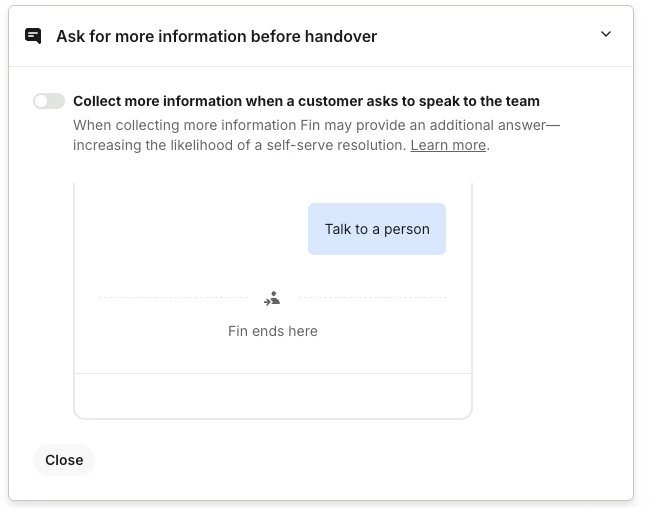Click the horizontal line above the preview footer
The width and height of the screenshot is (652, 508).
[272, 373]
